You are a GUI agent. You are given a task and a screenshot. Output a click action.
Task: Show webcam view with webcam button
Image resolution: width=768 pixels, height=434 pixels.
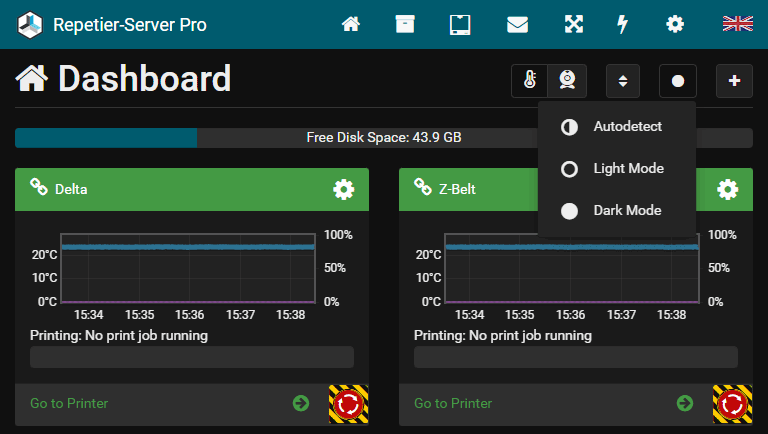click(567, 81)
